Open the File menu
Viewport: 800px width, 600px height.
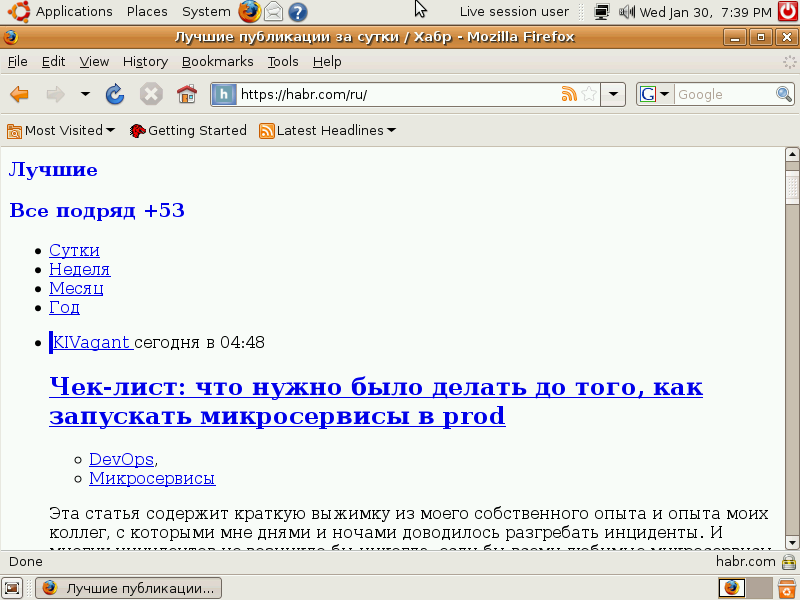(18, 62)
